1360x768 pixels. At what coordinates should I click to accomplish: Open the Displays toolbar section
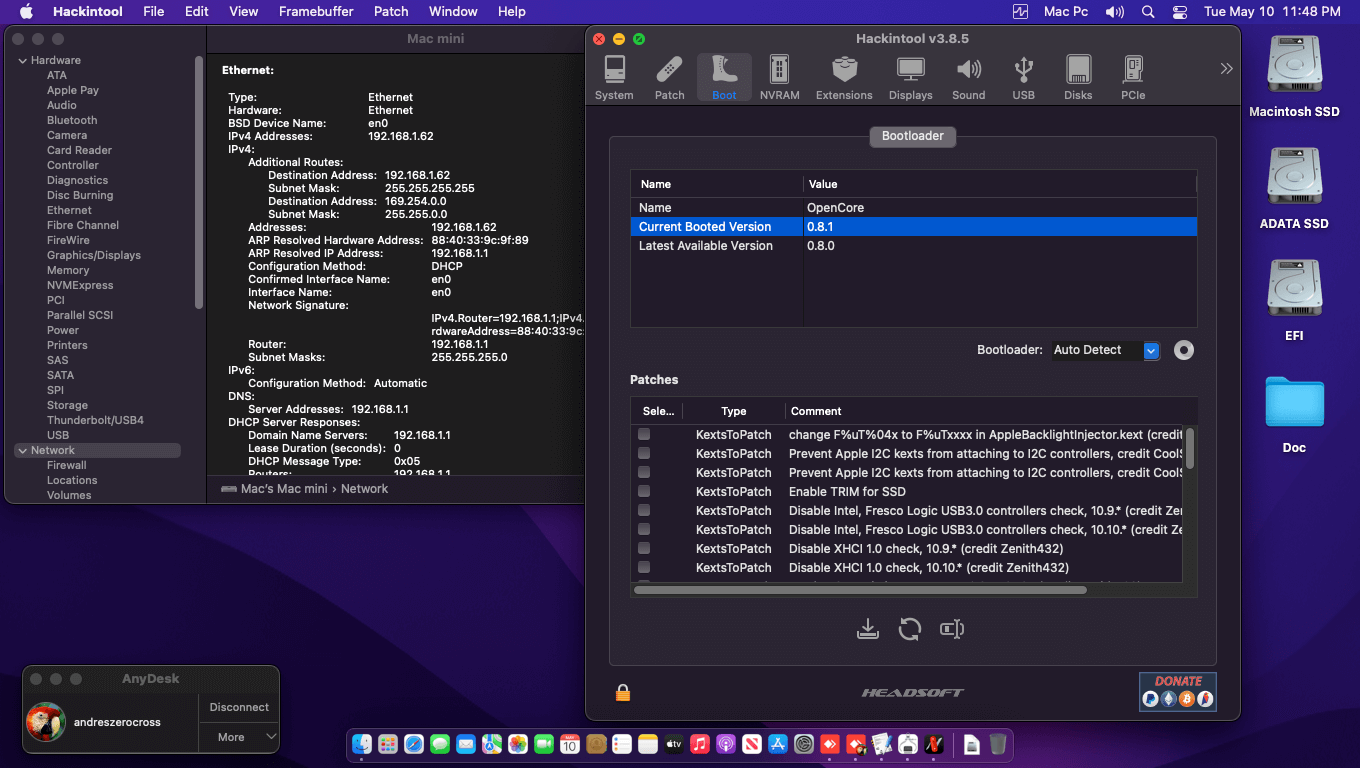[x=910, y=78]
